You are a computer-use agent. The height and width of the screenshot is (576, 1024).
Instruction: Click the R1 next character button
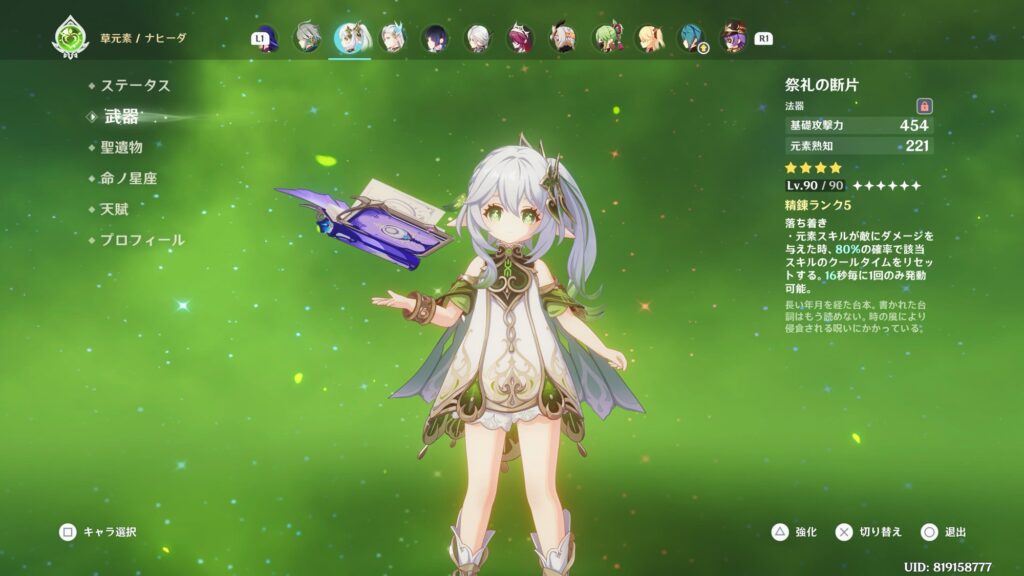click(763, 39)
